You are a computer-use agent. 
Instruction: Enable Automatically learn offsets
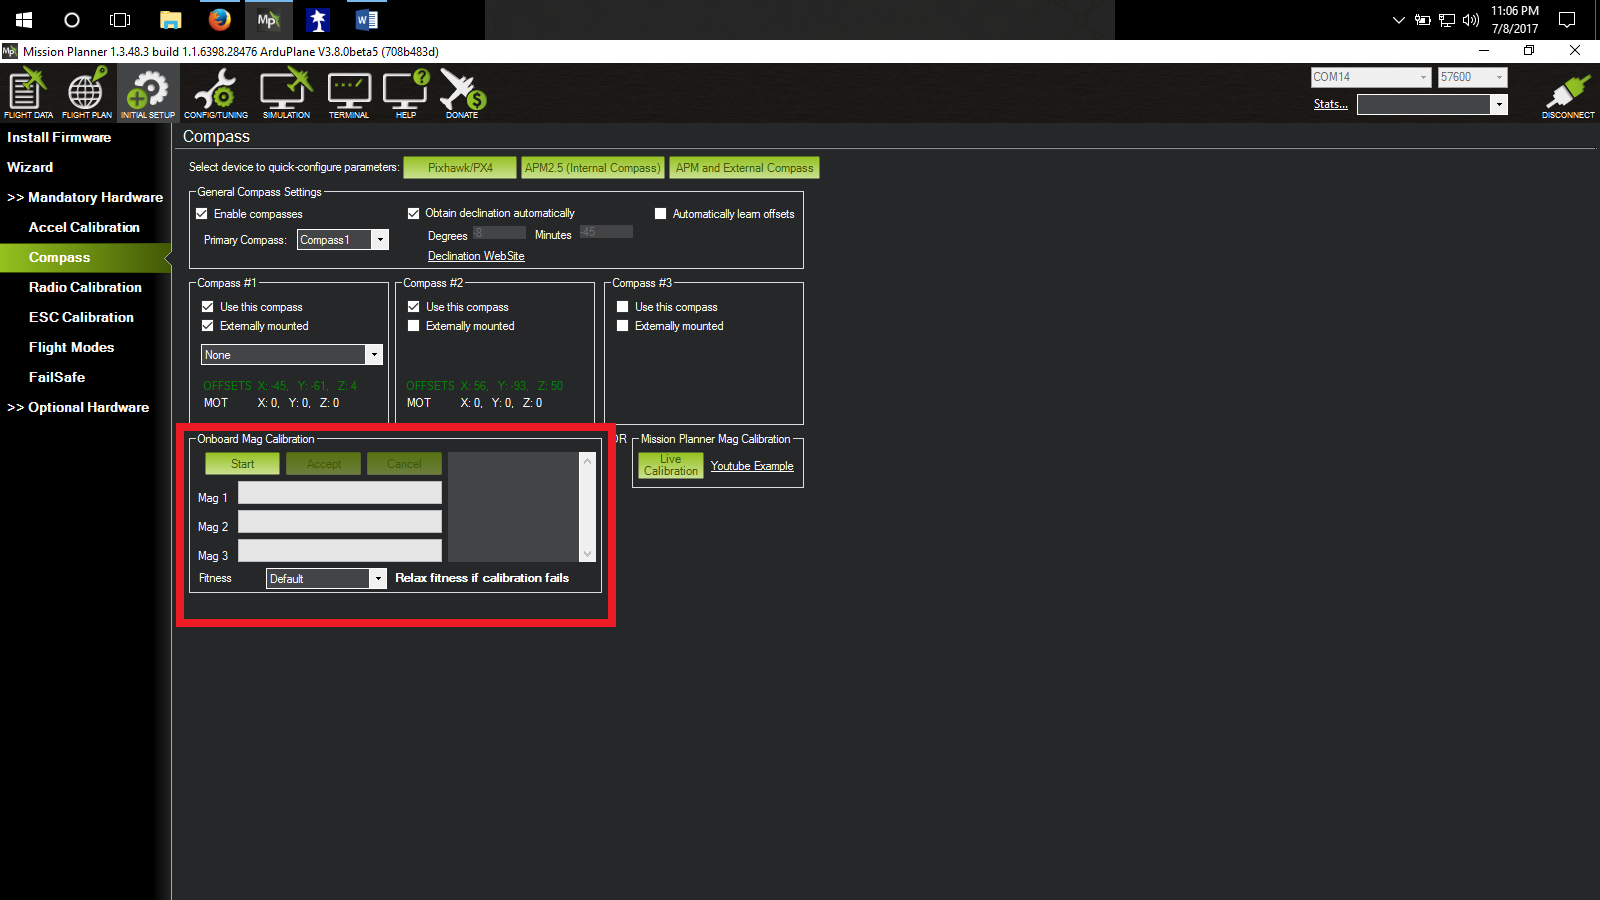[x=660, y=214]
